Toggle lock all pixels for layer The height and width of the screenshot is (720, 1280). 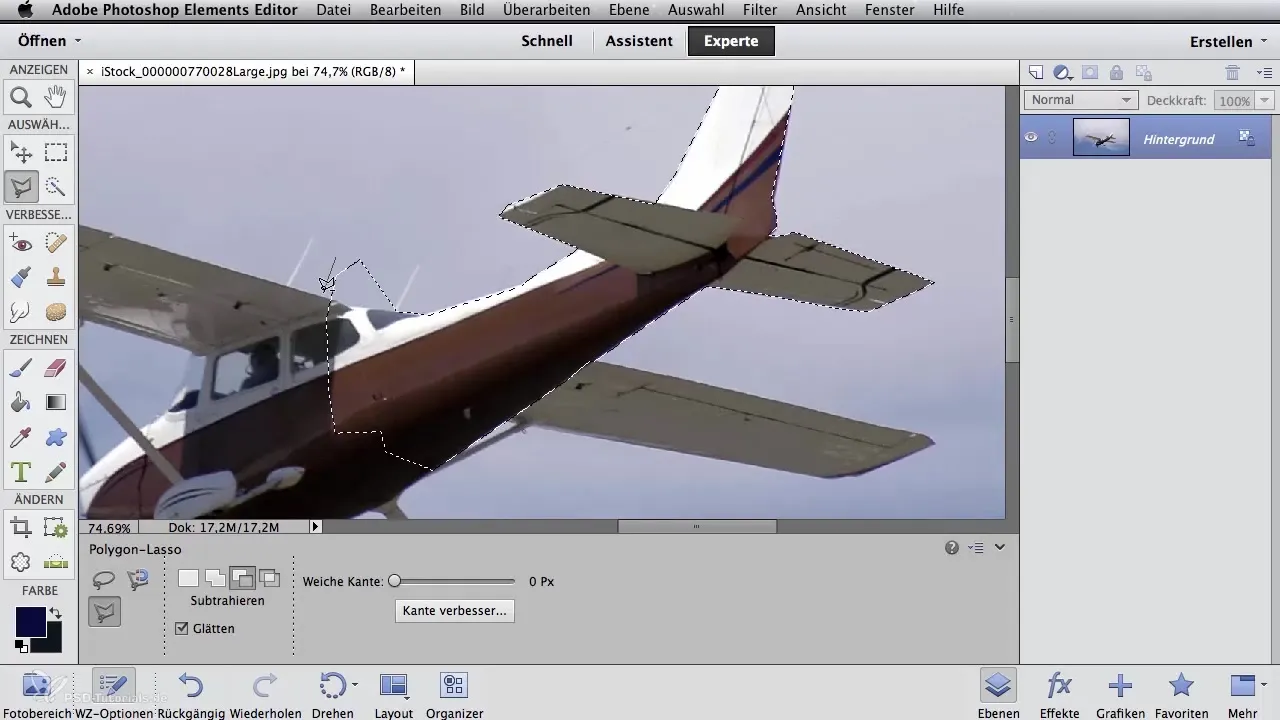click(x=1116, y=72)
